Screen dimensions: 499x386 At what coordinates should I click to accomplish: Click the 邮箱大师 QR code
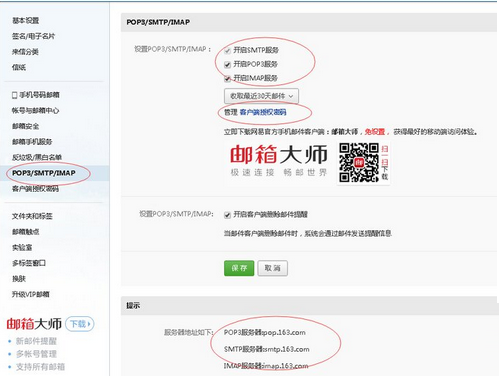[359, 163]
